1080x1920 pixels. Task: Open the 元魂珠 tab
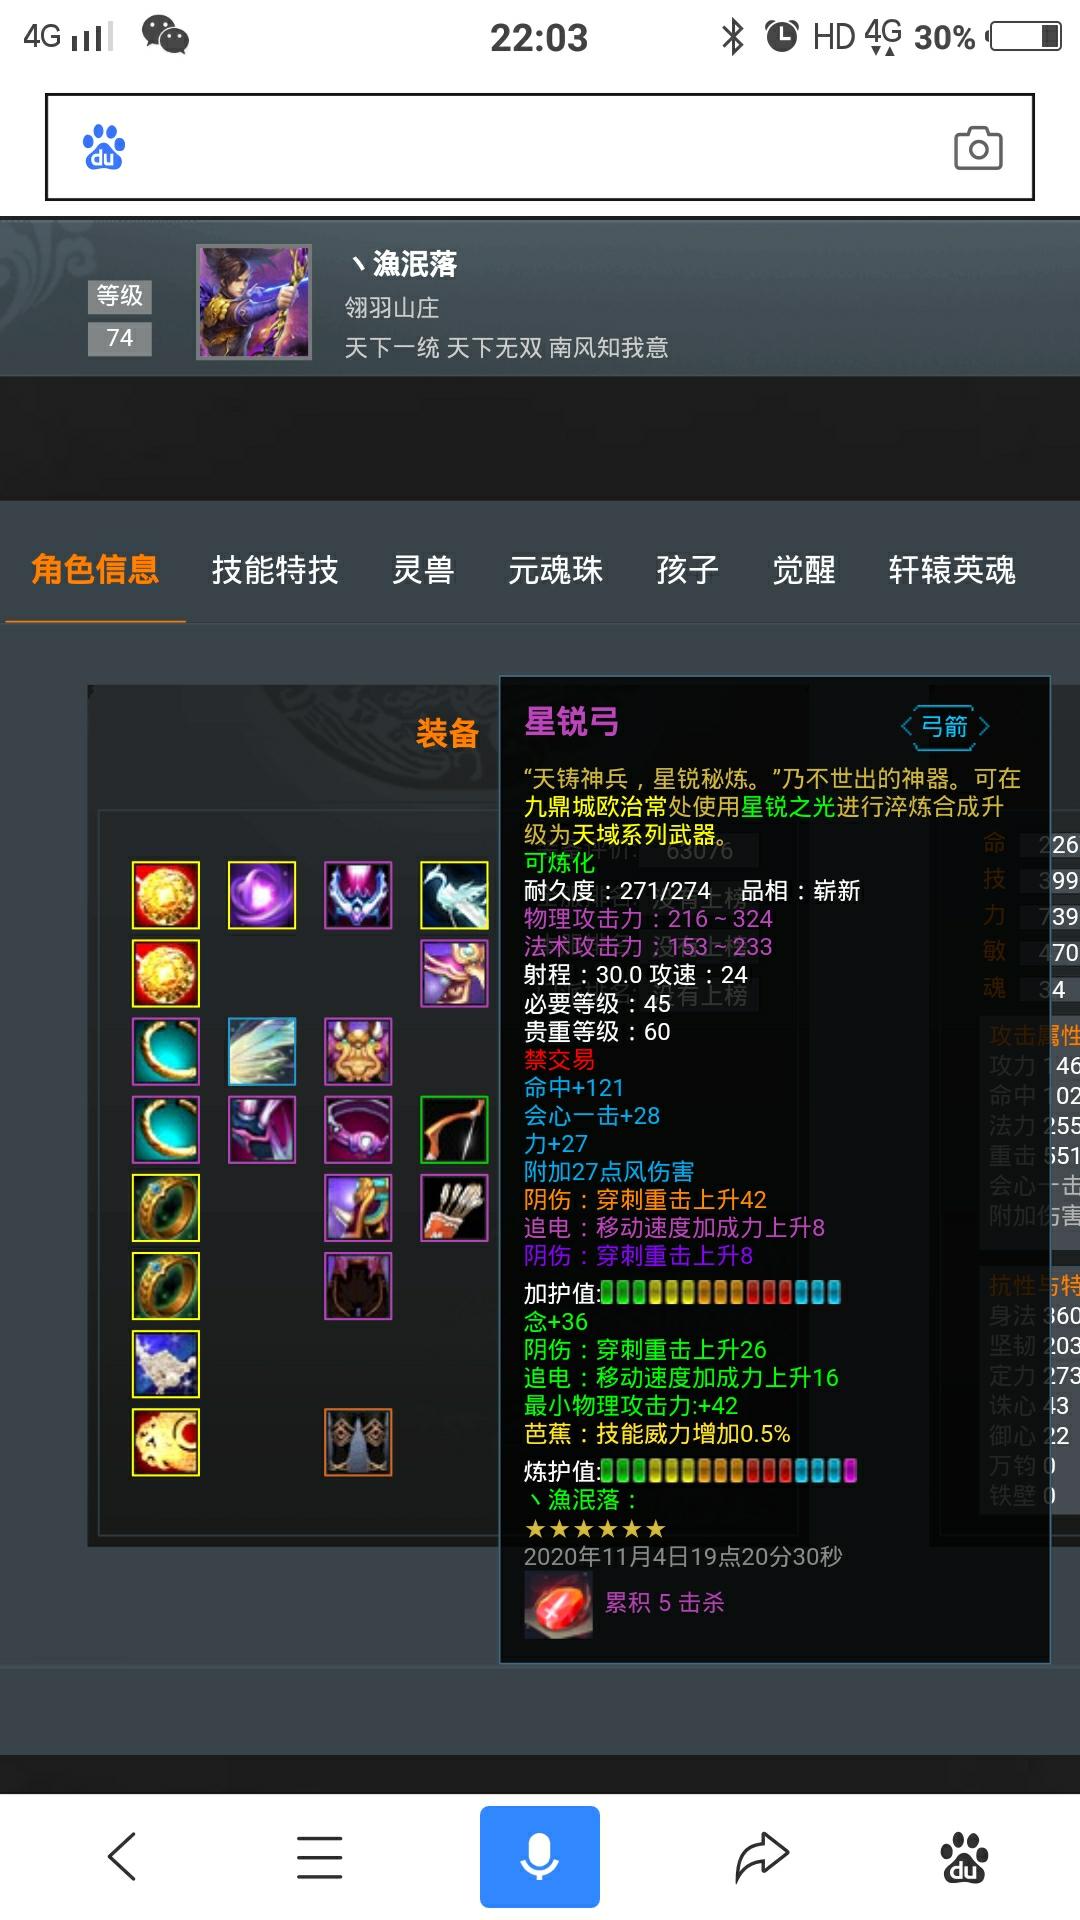click(556, 570)
